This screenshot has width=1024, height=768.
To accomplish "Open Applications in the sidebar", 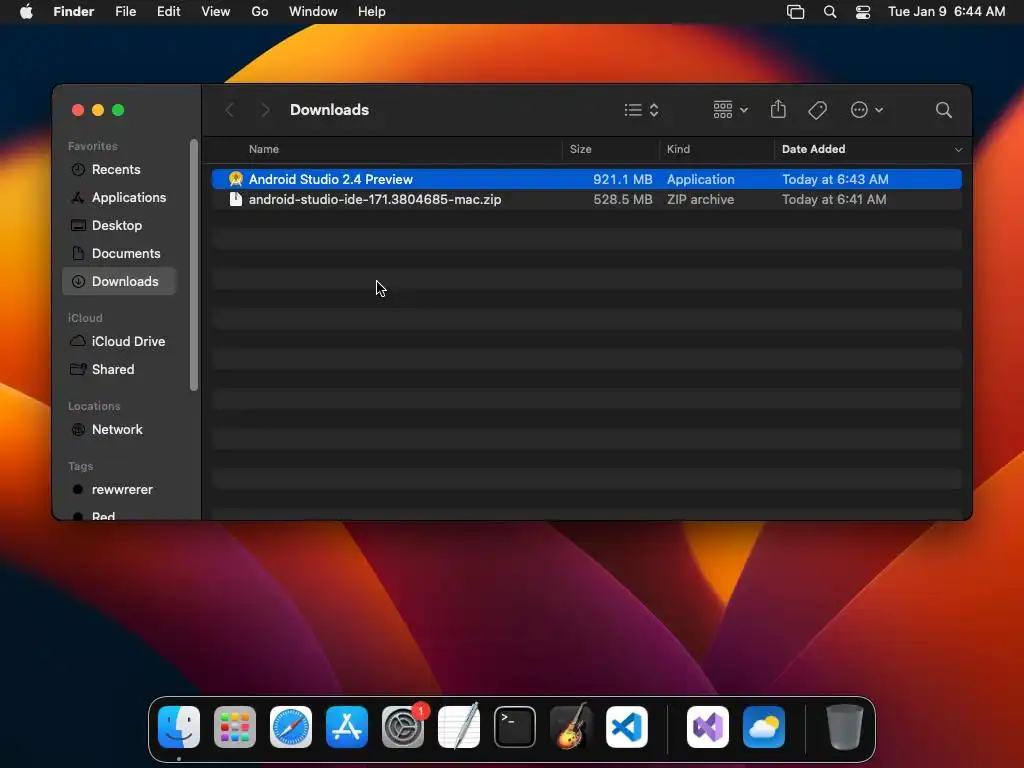I will 119,197.
